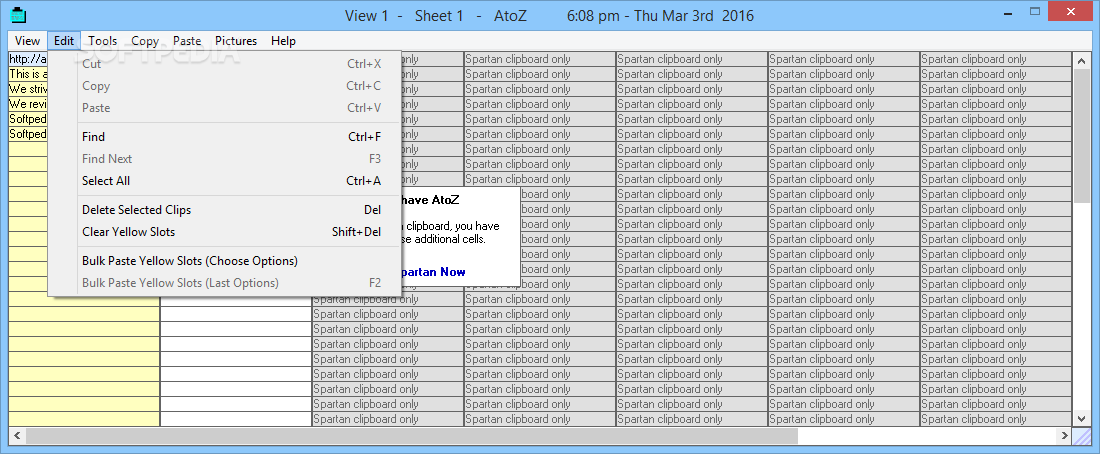
Task: Click the vertical scrollbar down arrow
Action: [1081, 418]
